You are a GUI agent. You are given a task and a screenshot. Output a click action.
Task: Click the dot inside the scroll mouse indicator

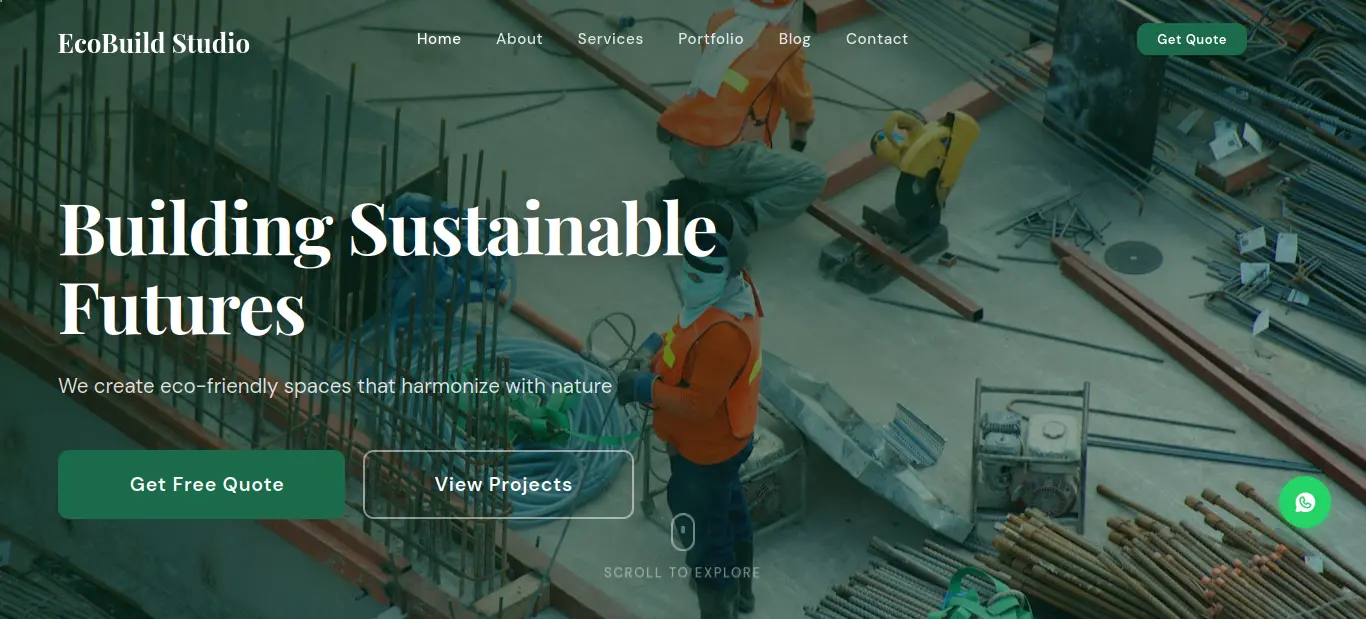click(683, 527)
